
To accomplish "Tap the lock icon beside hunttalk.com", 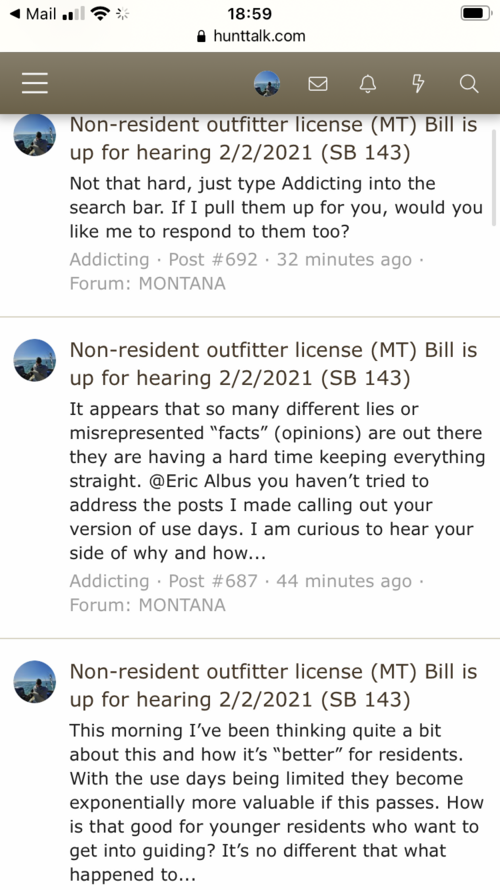I will pos(201,37).
